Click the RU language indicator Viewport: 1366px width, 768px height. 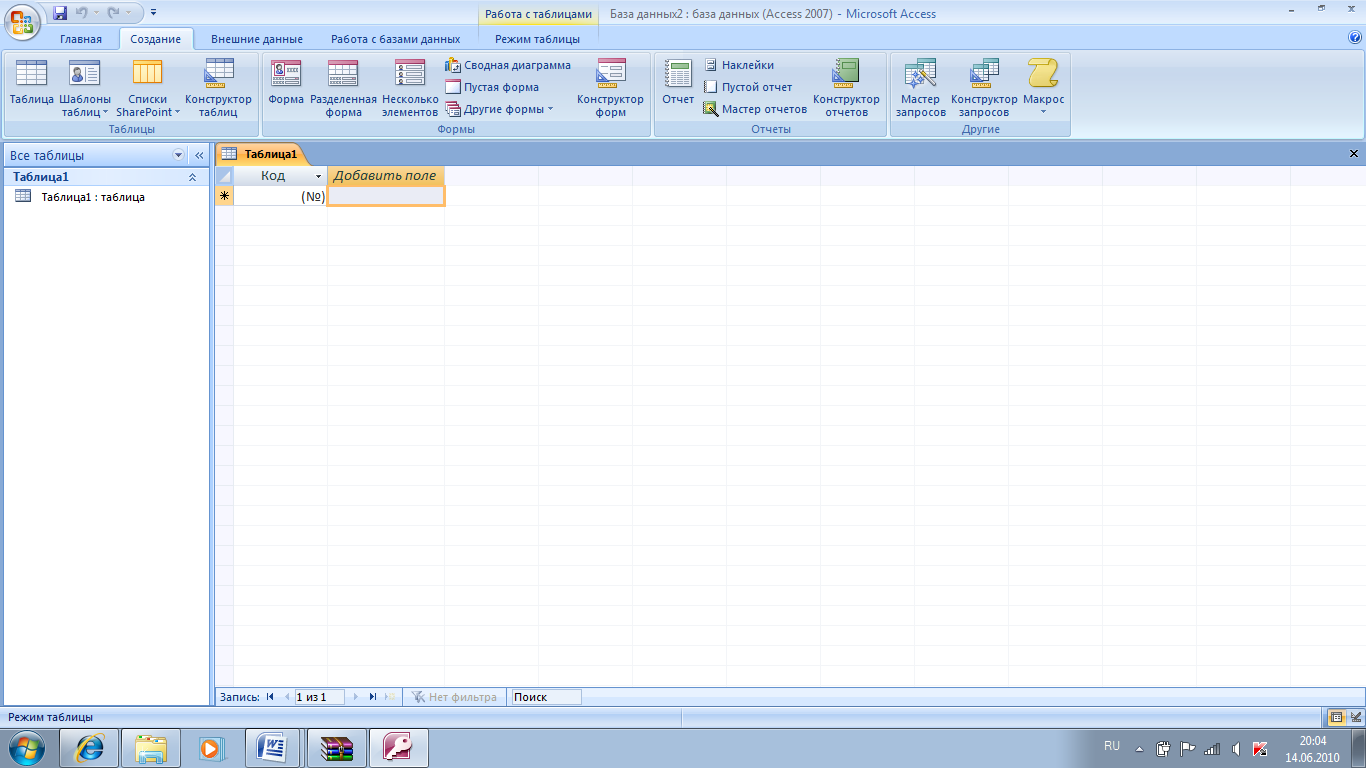(x=1112, y=746)
